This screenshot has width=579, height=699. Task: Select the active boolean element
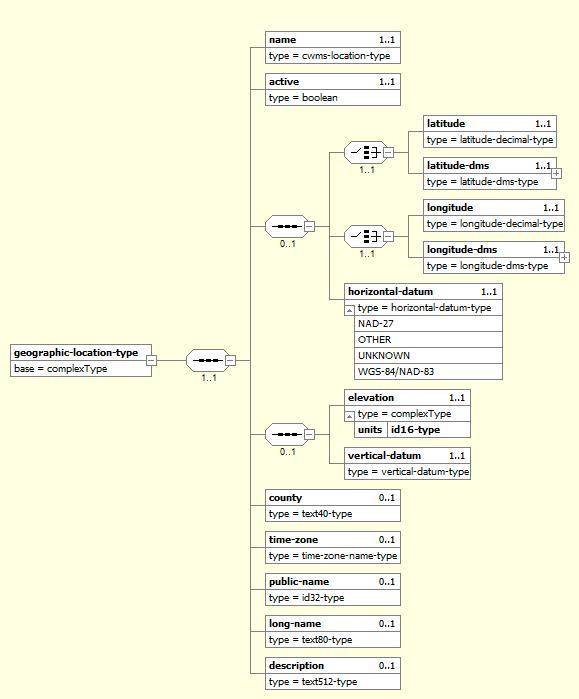[333, 89]
